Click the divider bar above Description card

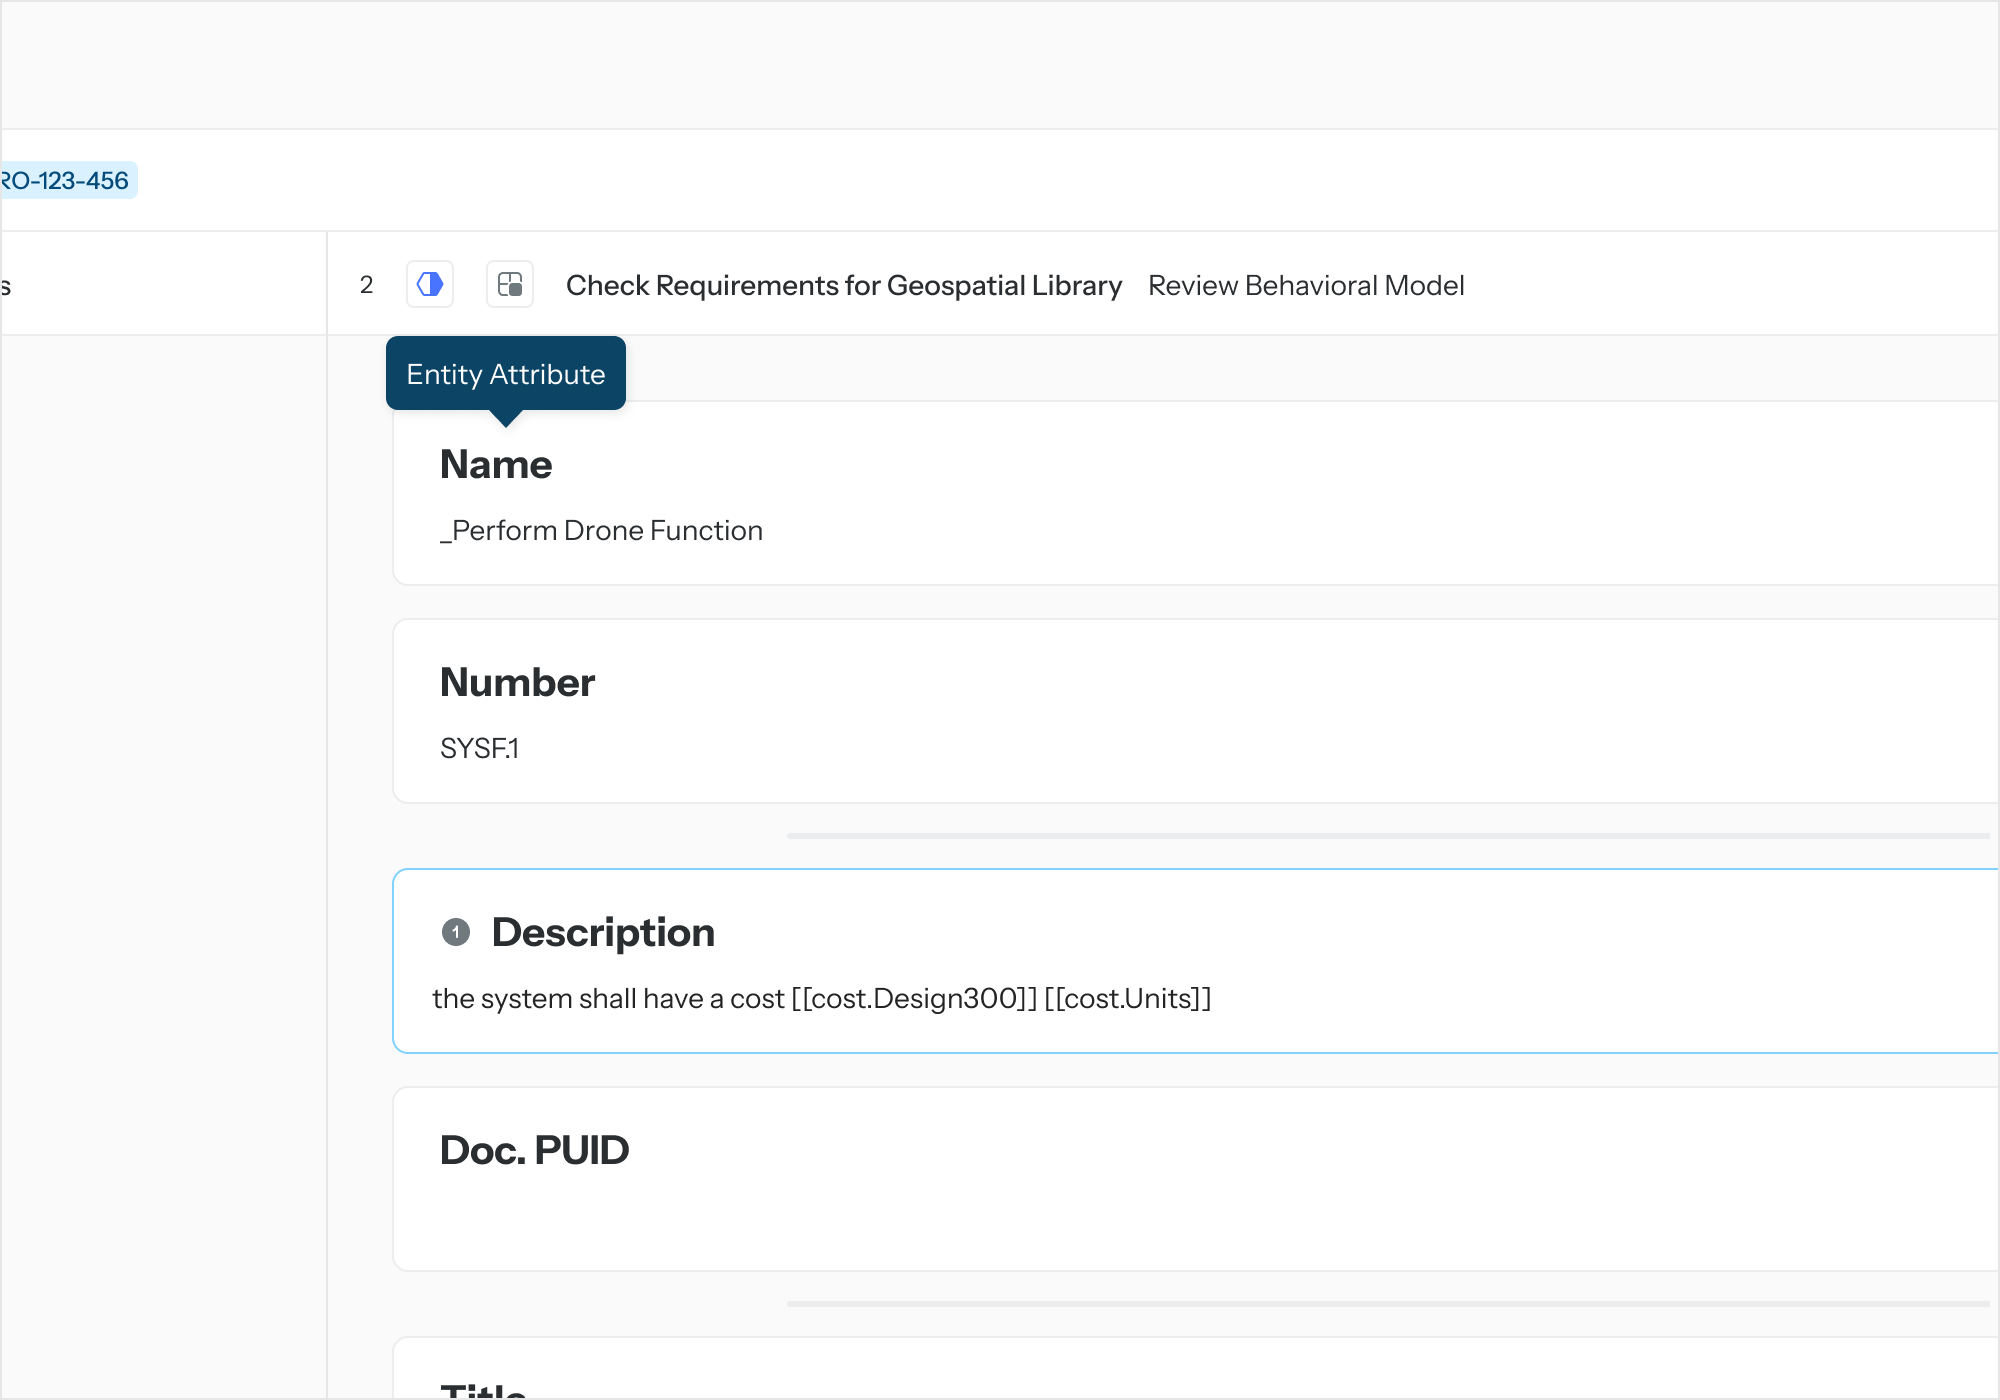coord(1387,835)
